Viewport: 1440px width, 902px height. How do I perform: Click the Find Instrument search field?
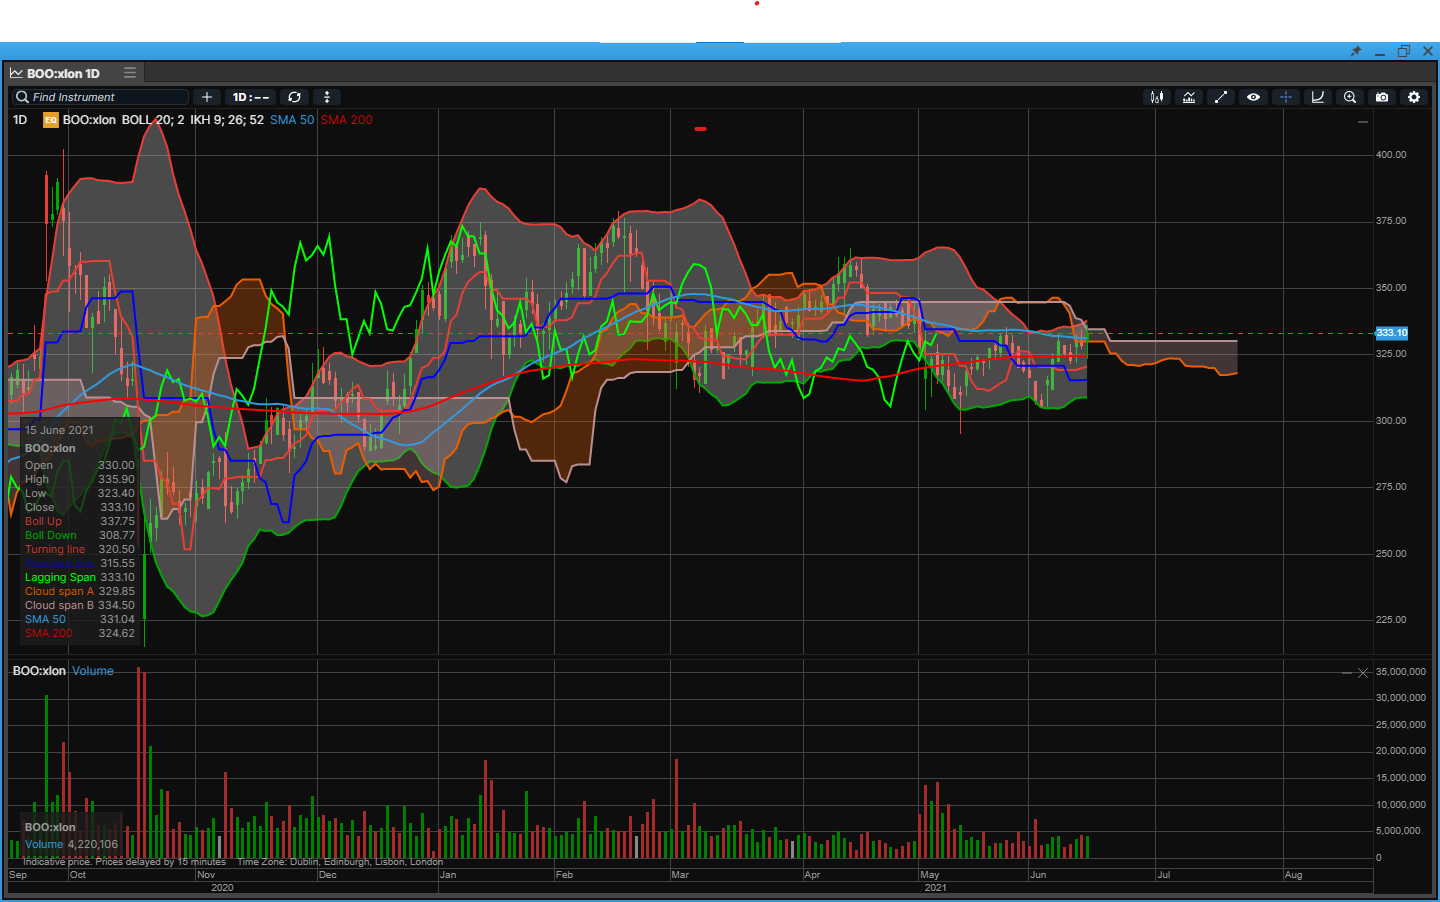pos(100,97)
